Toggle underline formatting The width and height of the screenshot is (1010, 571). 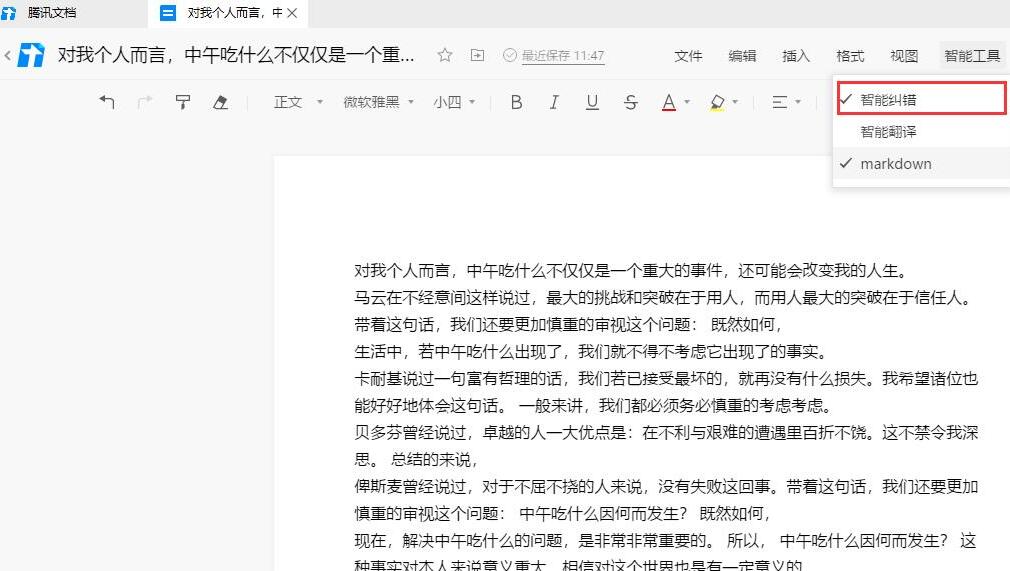pos(592,102)
